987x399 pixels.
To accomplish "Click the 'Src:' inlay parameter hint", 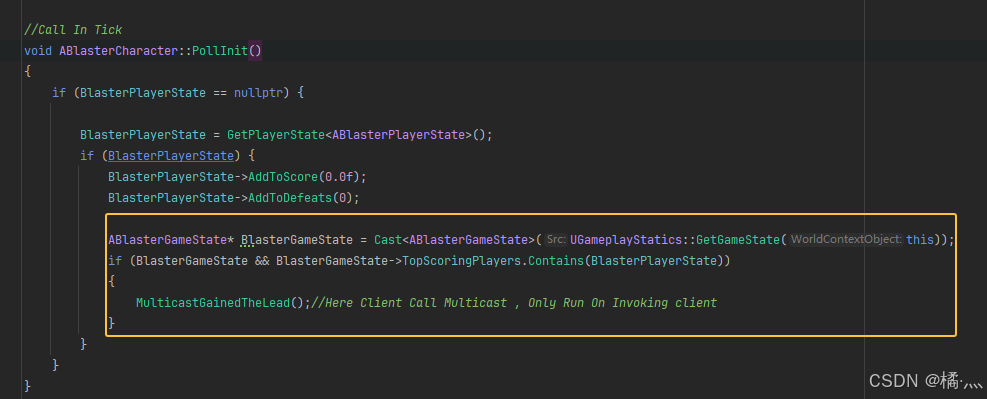I will [x=555, y=240].
